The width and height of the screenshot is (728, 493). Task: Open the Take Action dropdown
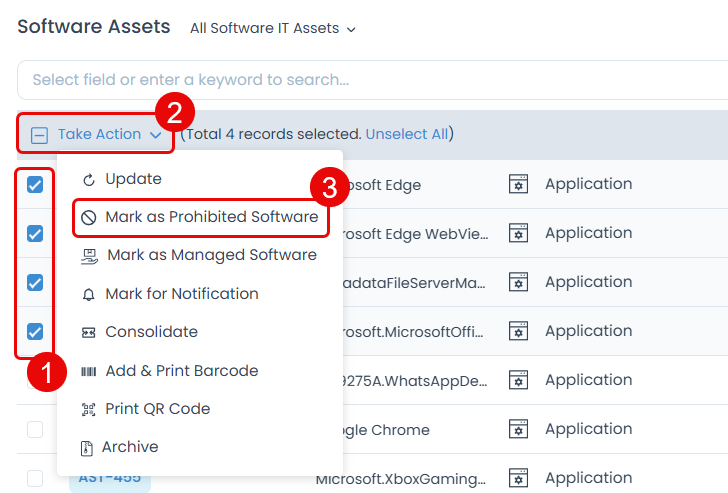(x=109, y=134)
